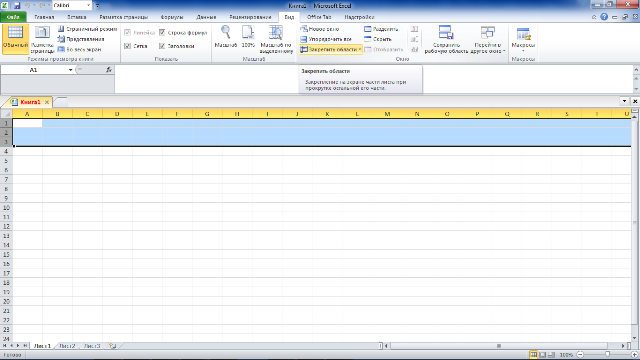Click the Excel Help question mark icon
Screen dimensions: 640x360
coord(604,17)
